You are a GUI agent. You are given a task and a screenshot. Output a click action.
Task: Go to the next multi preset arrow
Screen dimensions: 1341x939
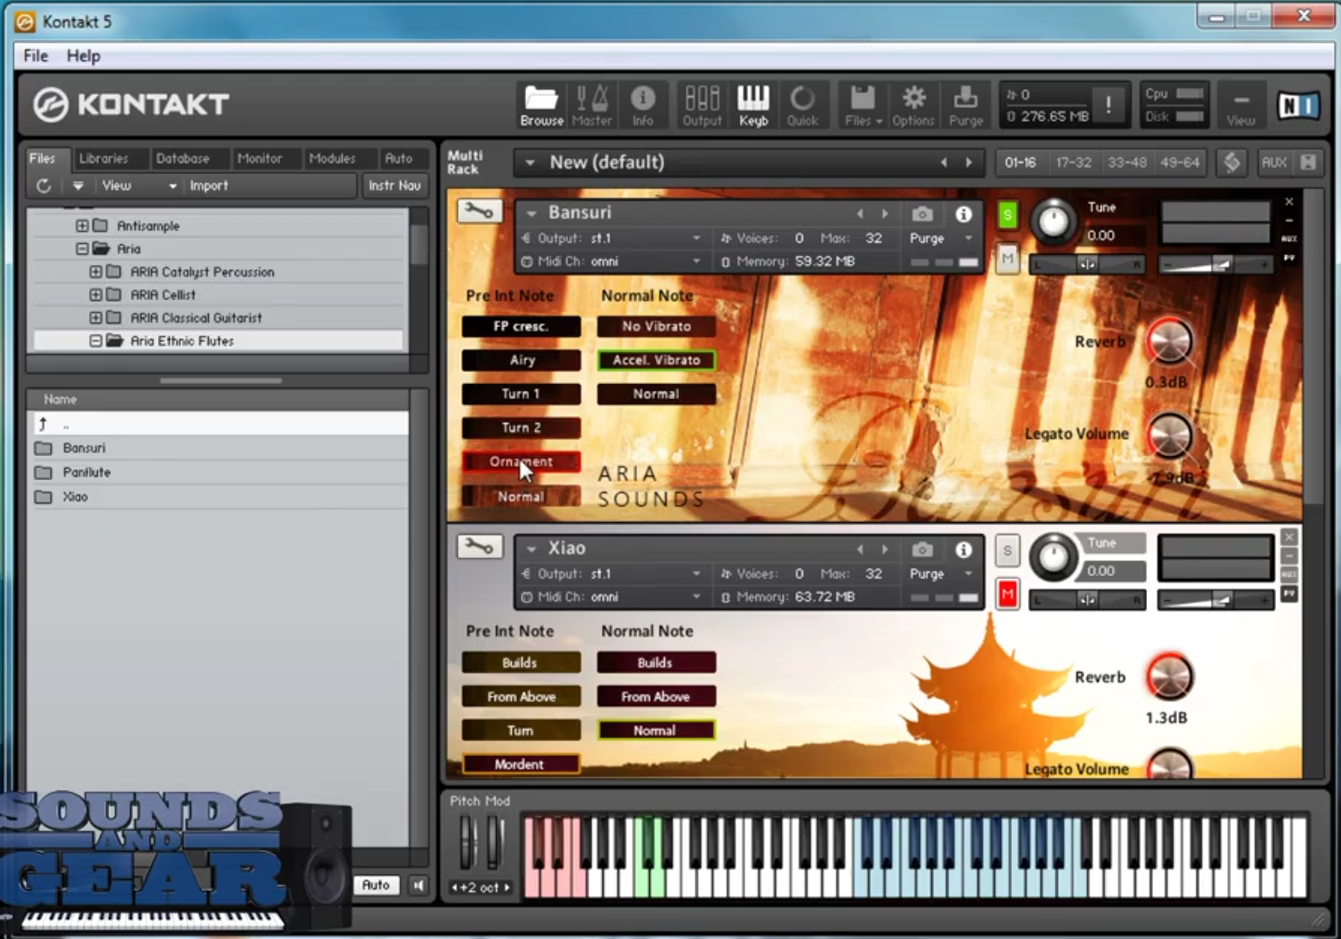pyautogui.click(x=969, y=162)
